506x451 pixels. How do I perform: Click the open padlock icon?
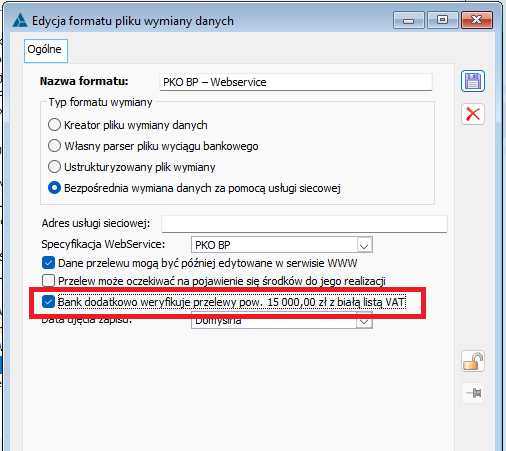tap(473, 361)
